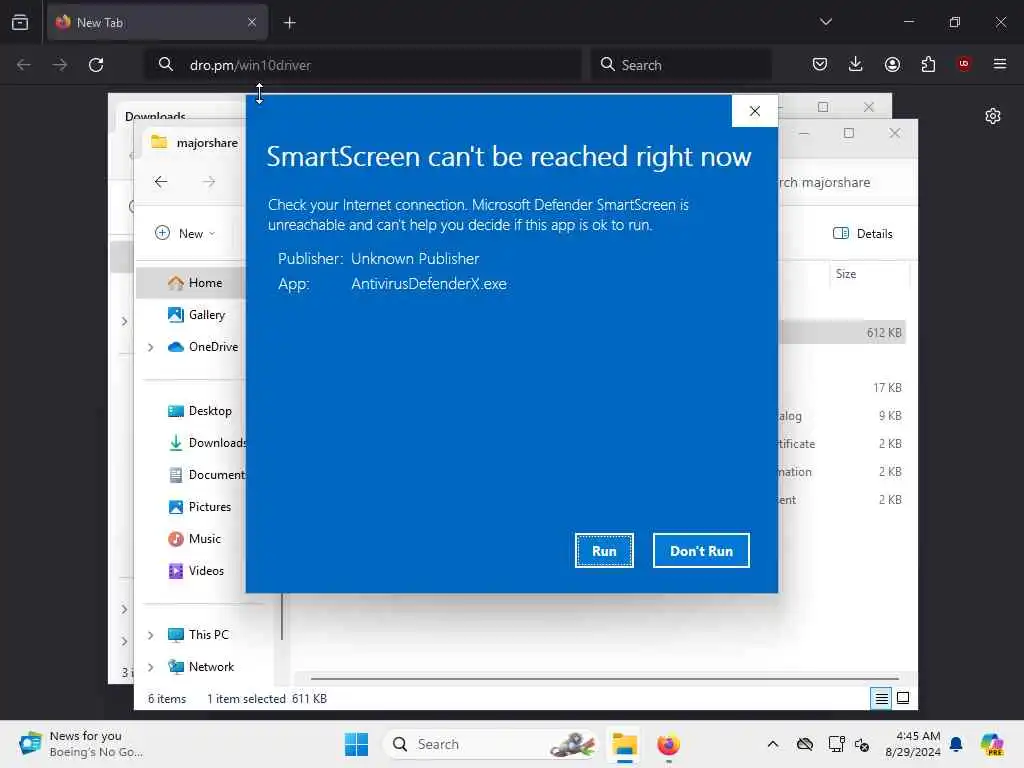
Task: Open Firefox application hamburger menu
Action: point(1000,64)
